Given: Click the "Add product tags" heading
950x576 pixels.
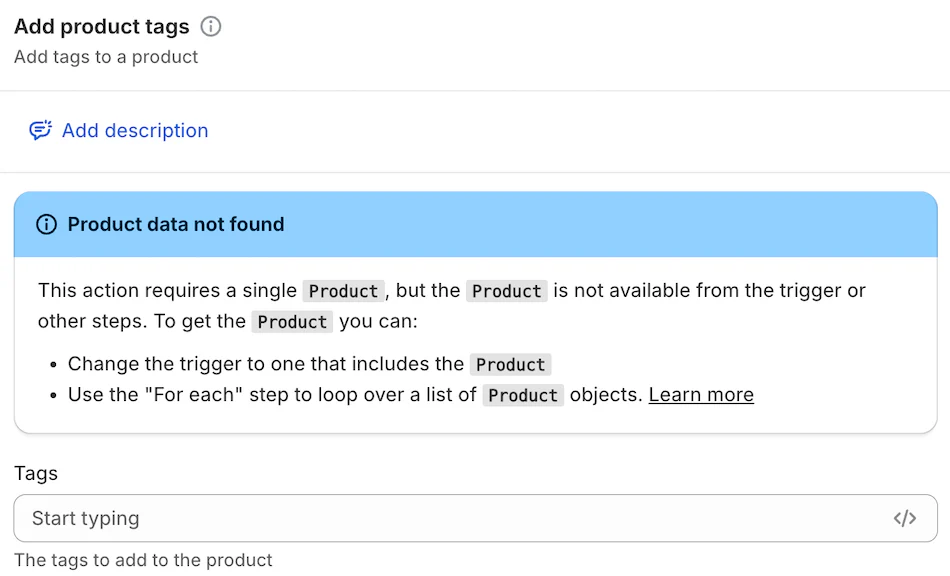Looking at the screenshot, I should click(x=101, y=27).
